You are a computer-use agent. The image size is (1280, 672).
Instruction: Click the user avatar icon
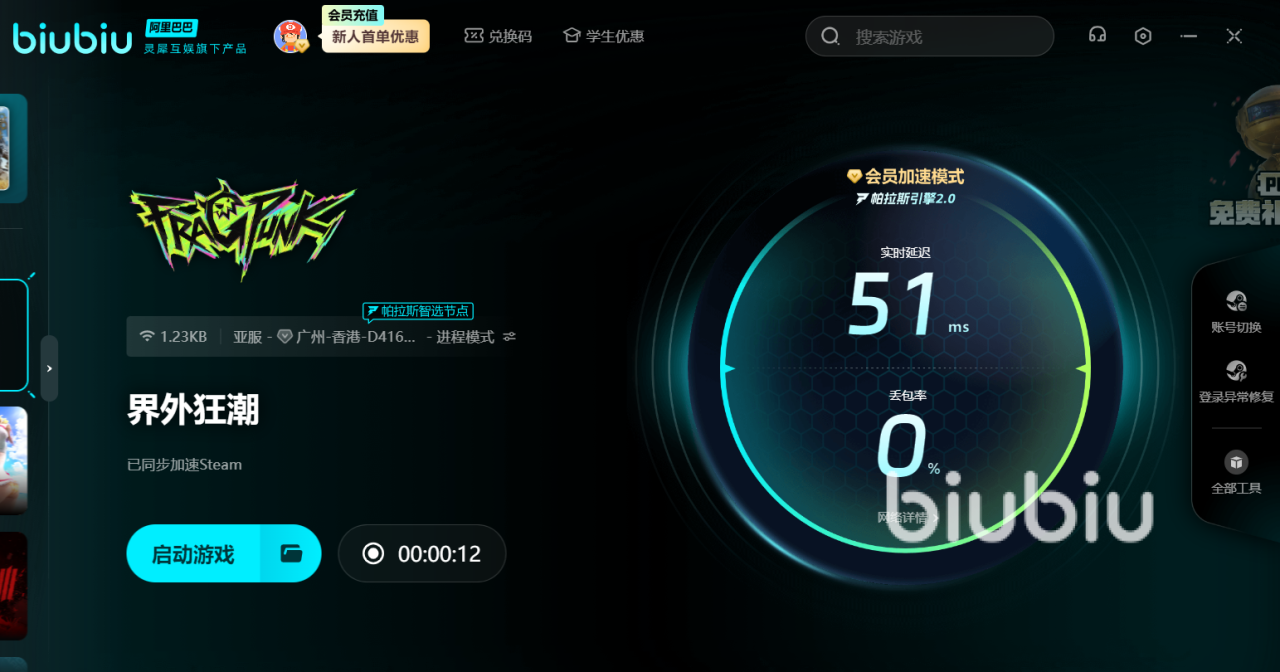coord(290,37)
